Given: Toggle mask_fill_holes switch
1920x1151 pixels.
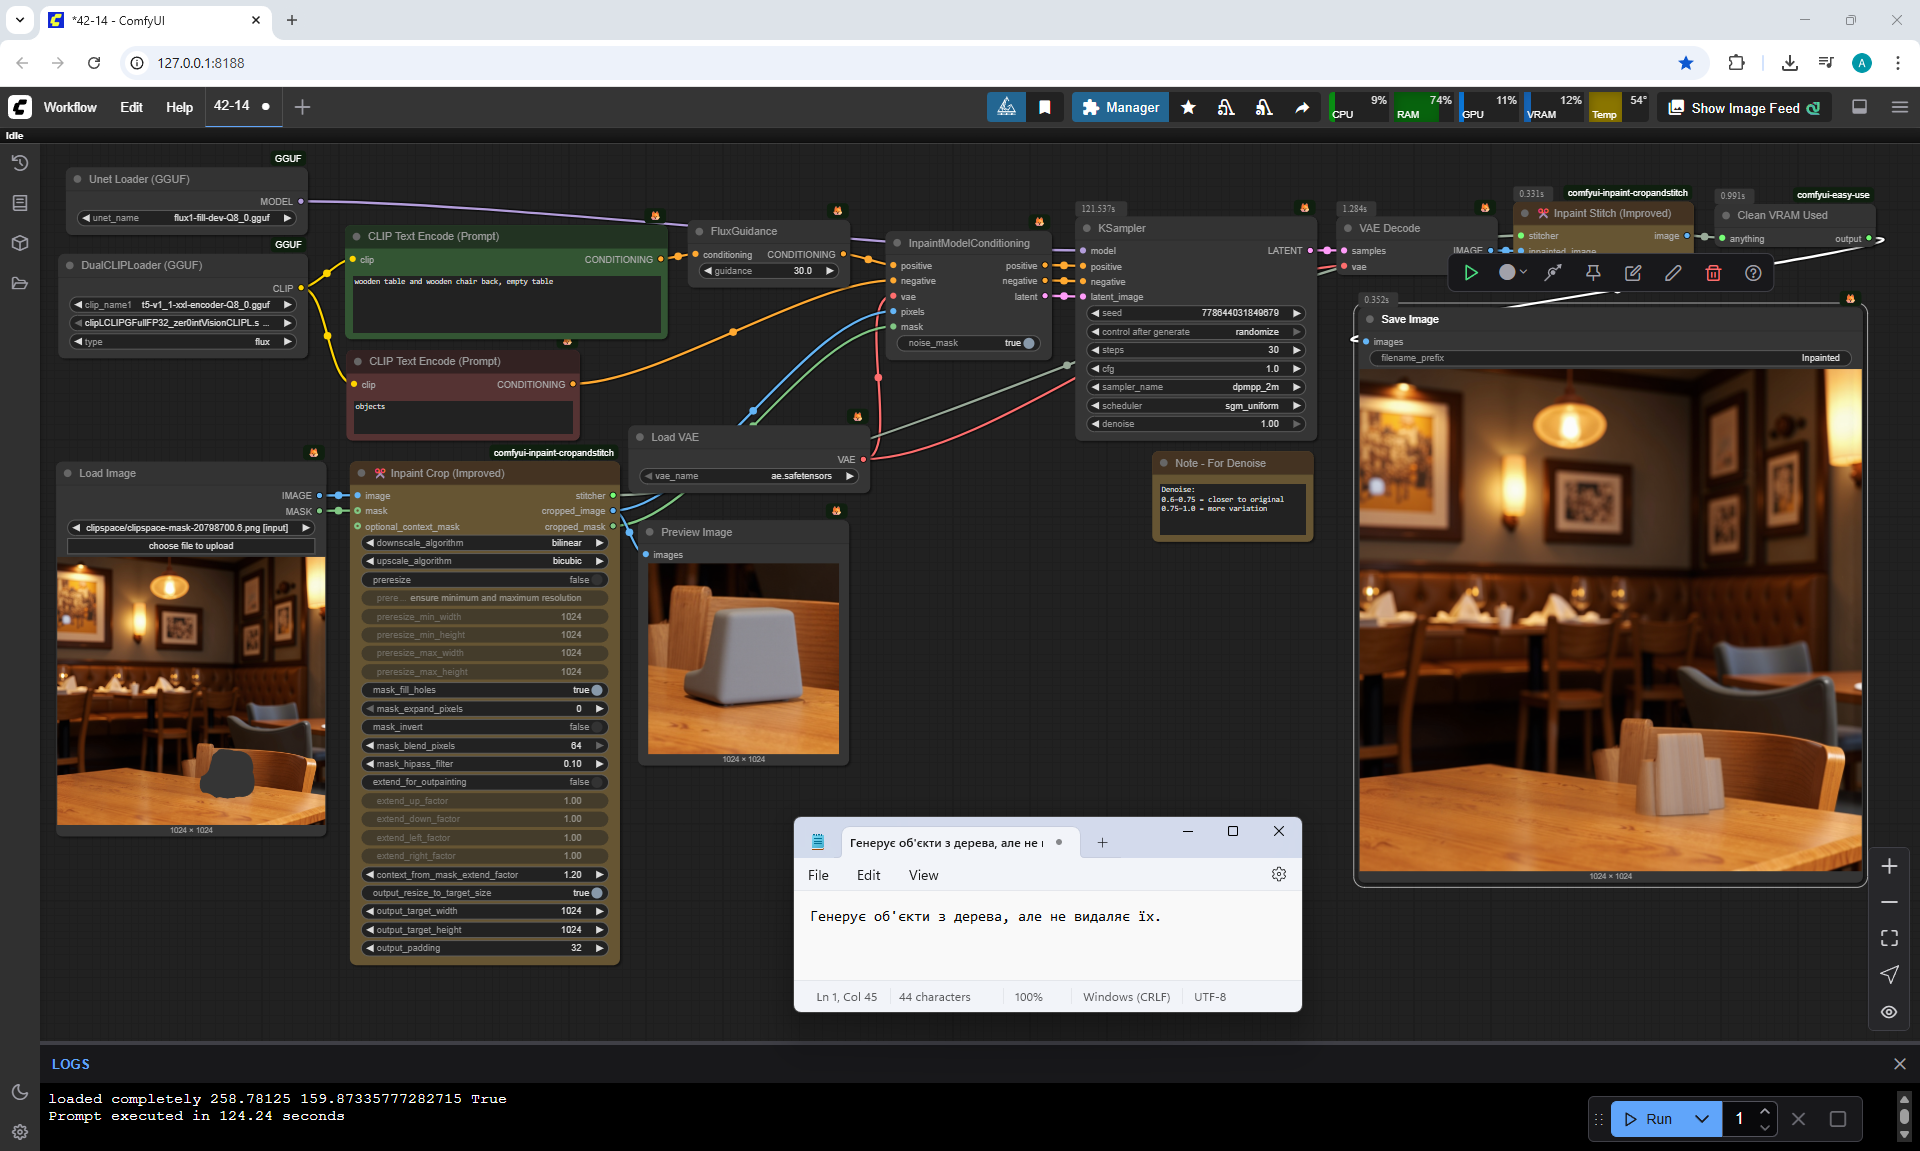Looking at the screenshot, I should (x=596, y=690).
